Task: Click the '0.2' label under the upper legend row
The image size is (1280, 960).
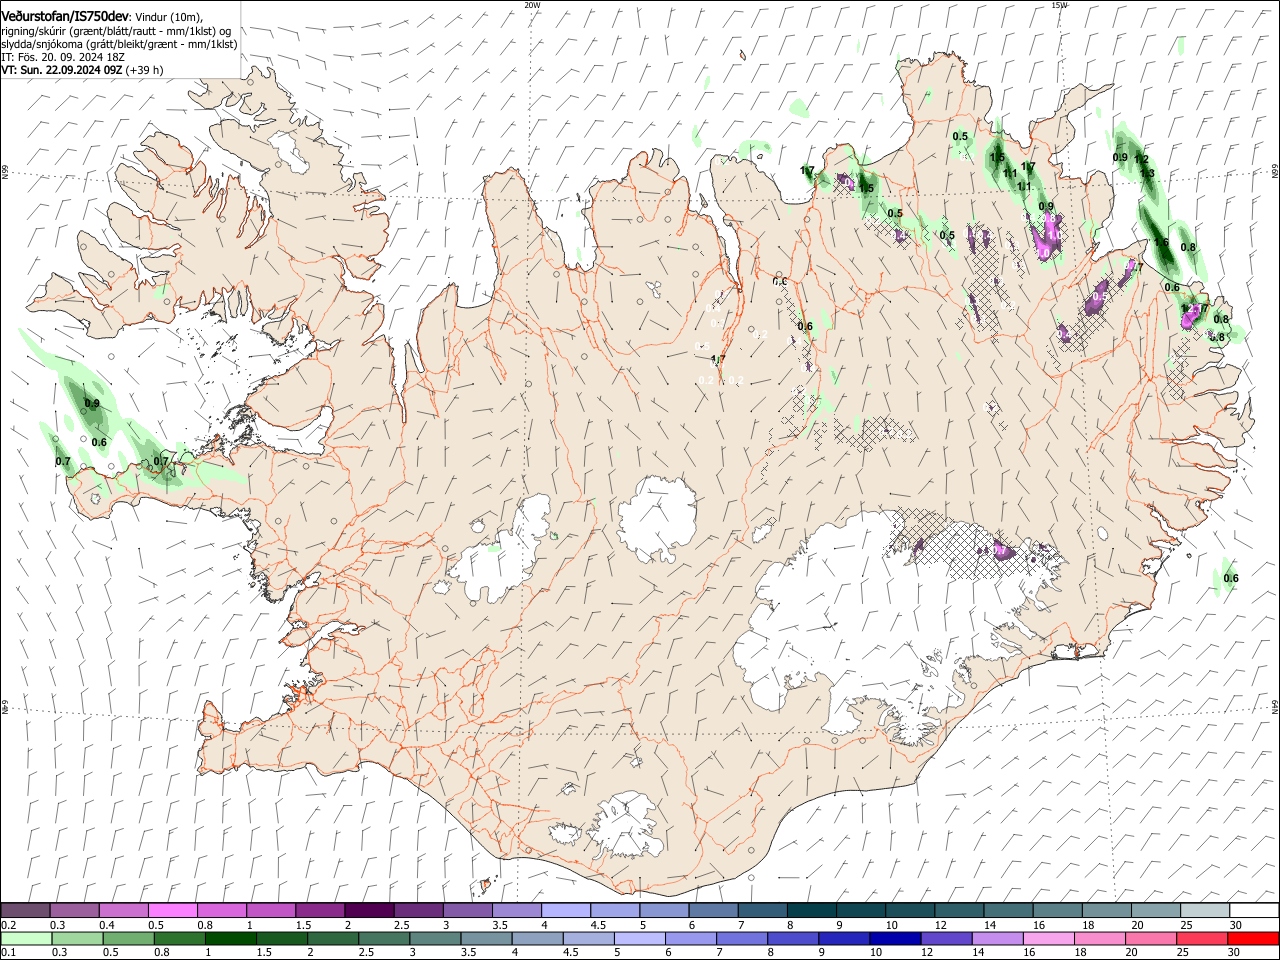Action: (x=9, y=926)
